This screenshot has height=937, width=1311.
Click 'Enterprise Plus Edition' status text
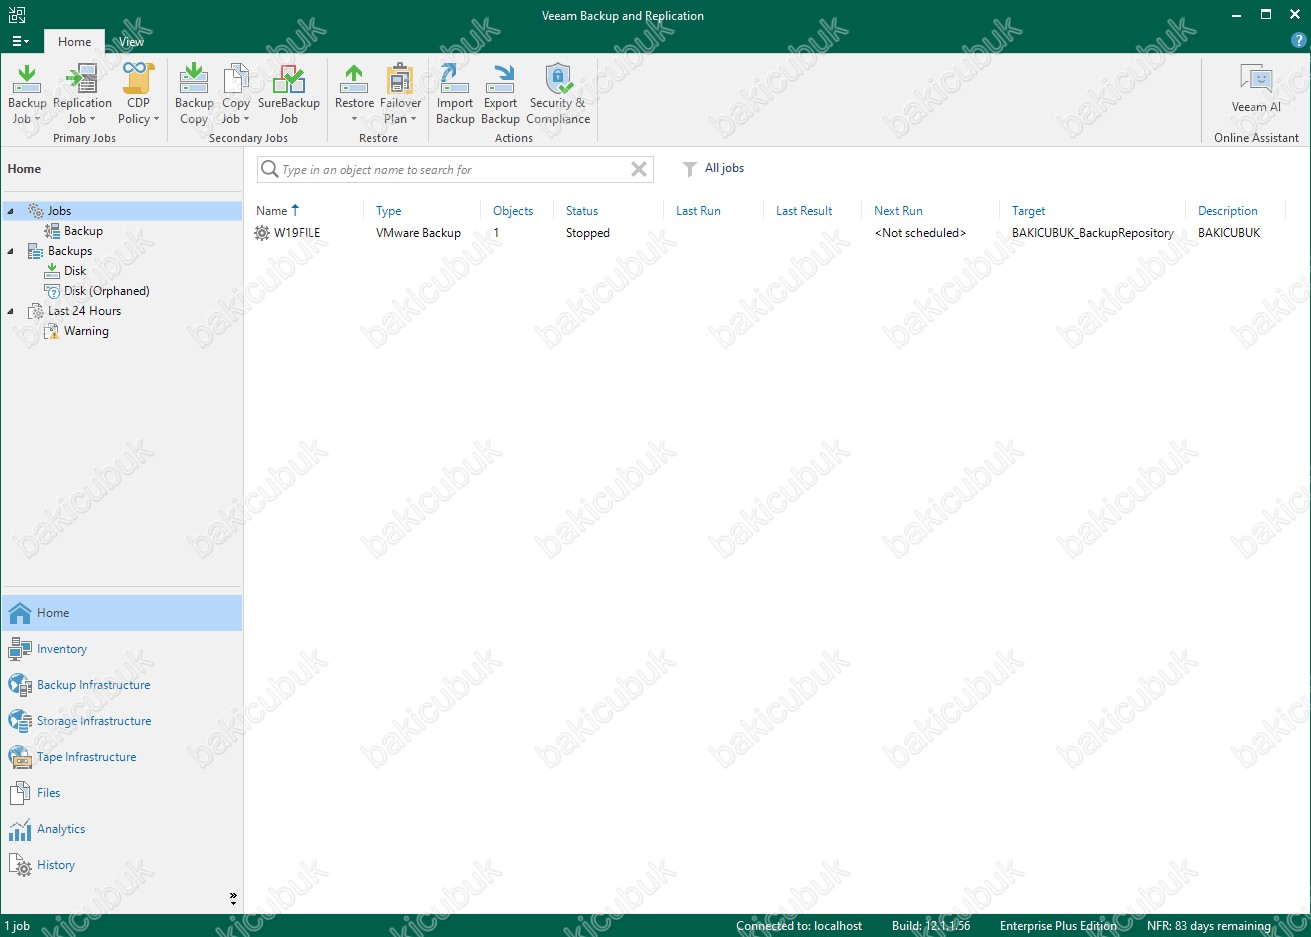[x=1058, y=926]
